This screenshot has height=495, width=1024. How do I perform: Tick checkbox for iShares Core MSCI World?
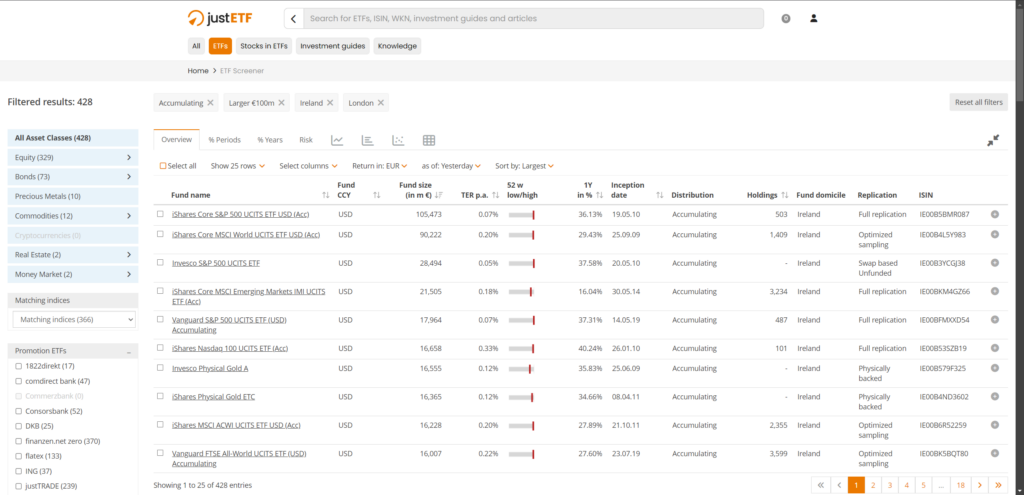[x=160, y=234]
